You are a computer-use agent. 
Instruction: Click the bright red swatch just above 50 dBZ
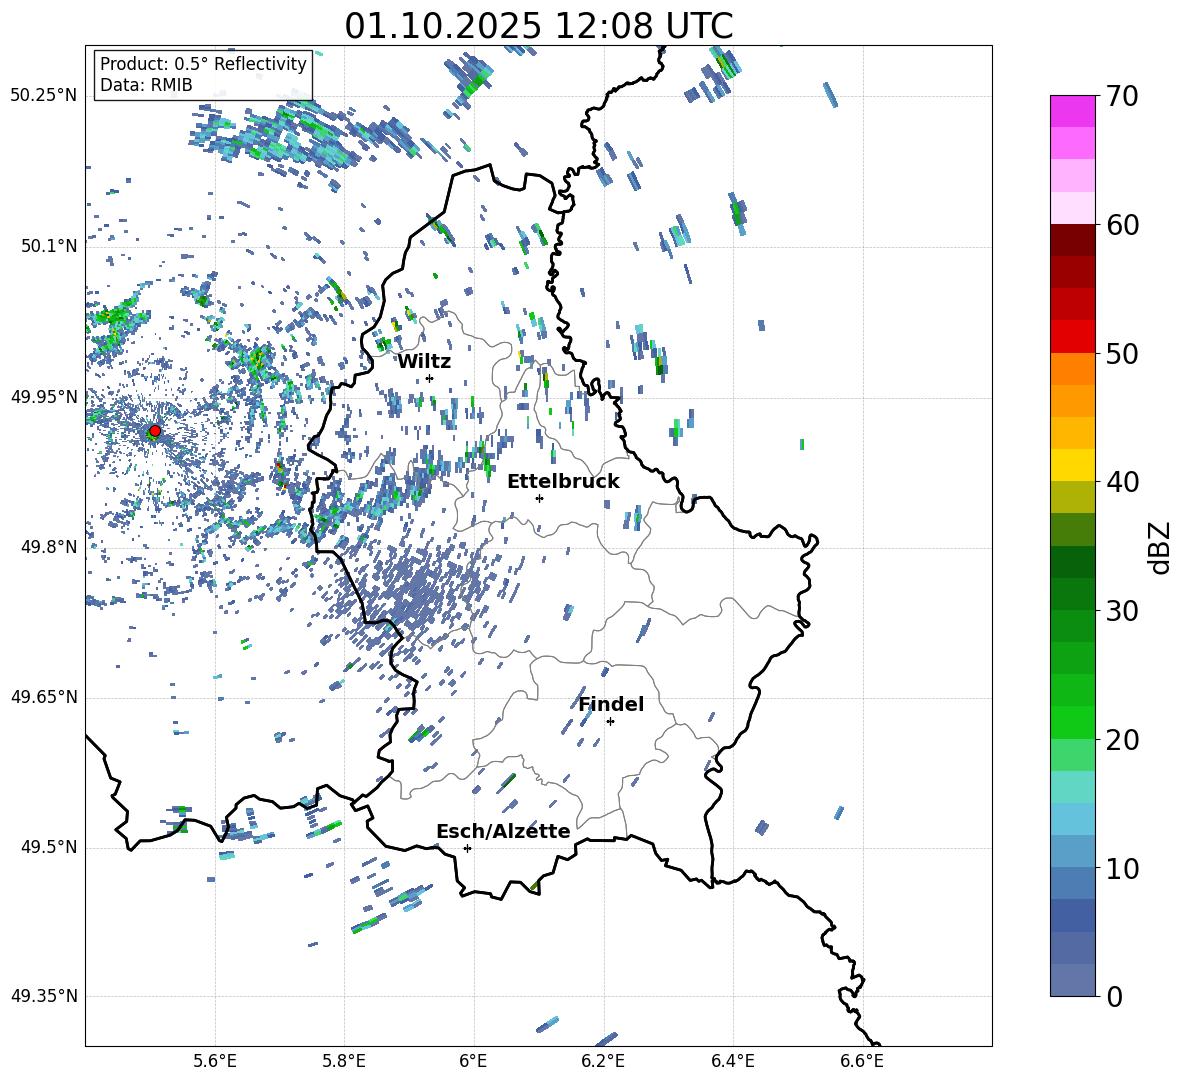click(x=1073, y=337)
